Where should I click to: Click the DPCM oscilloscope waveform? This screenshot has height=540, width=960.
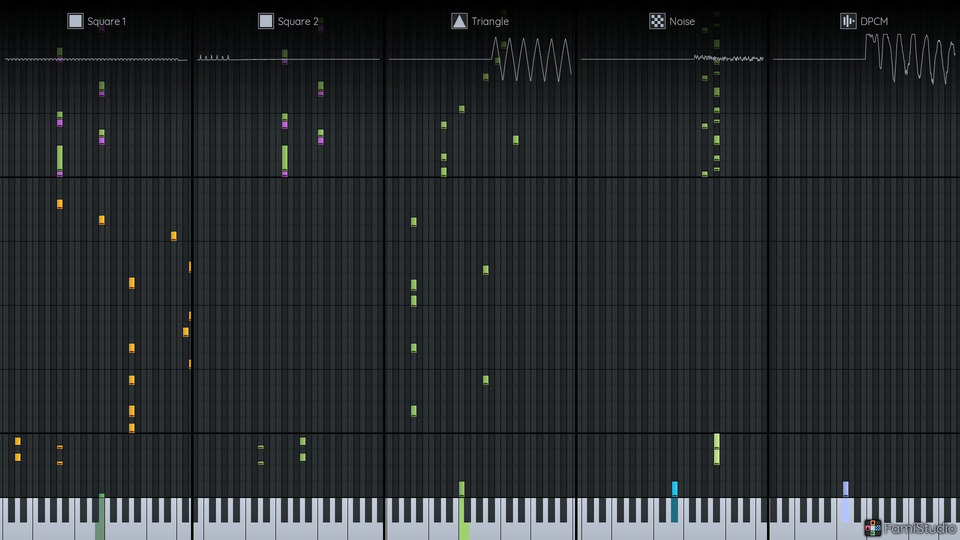[x=864, y=59]
